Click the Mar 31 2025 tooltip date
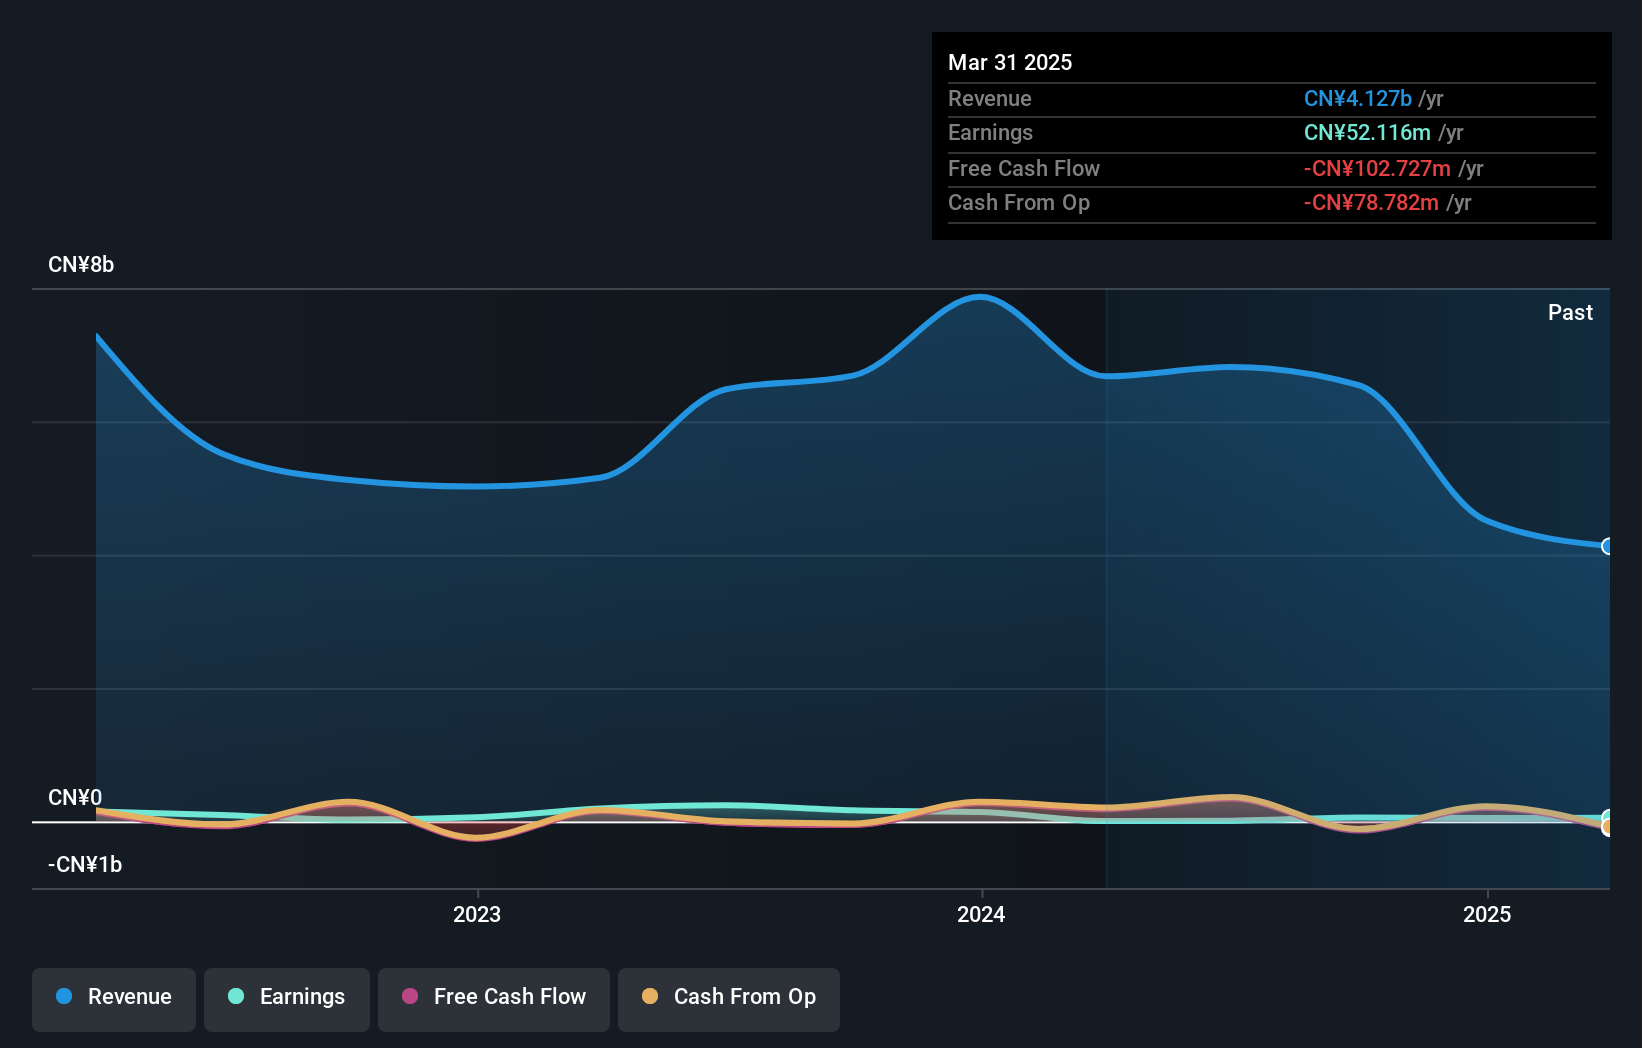Screen dimensions: 1642x1048 point(1010,62)
